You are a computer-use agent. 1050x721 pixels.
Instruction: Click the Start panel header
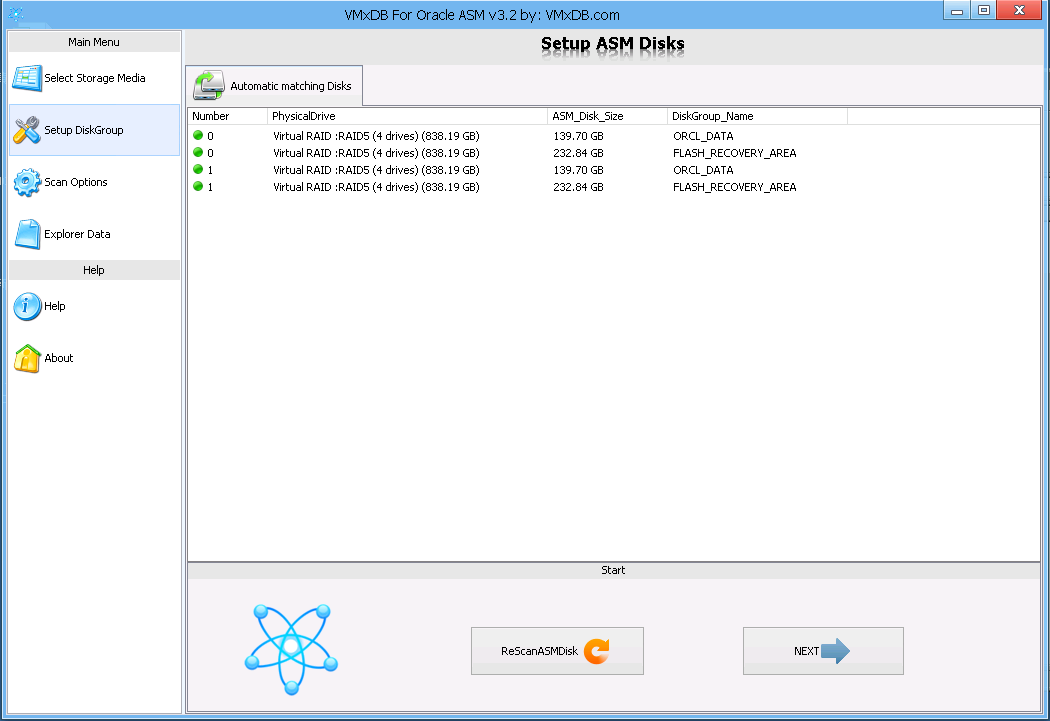tap(613, 570)
